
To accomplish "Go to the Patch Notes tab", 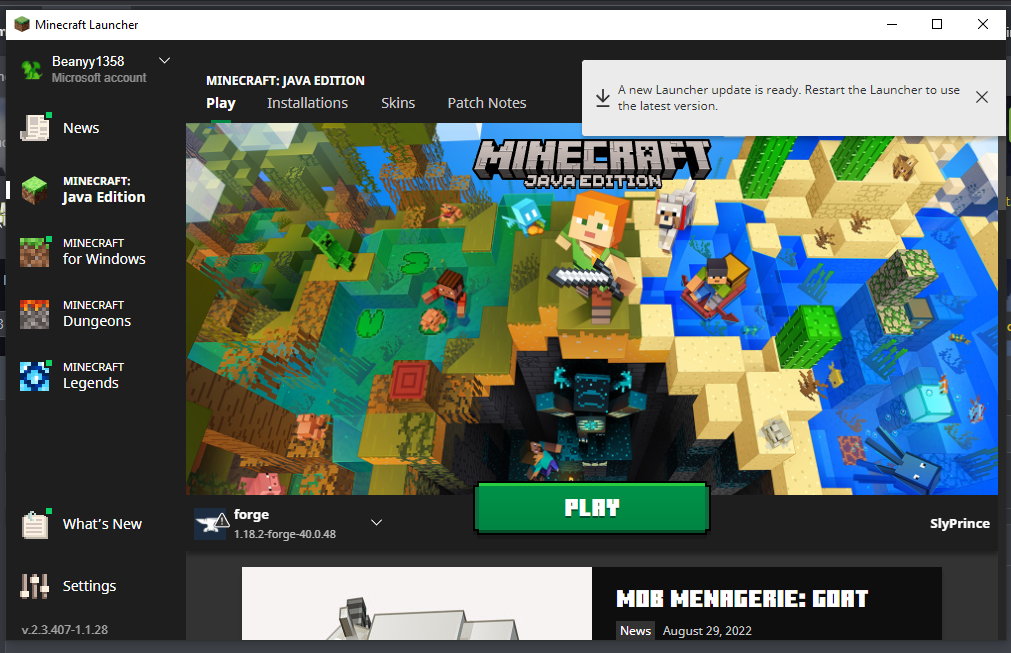I will 487,103.
